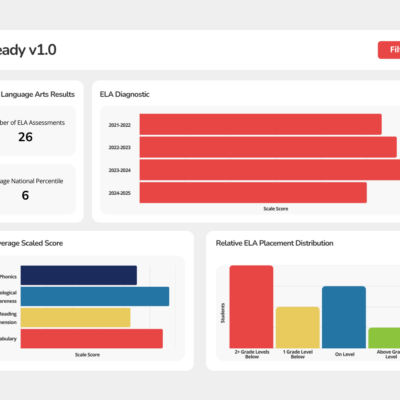Select the 2024-2025 ELA Diagnostic bar
Image resolution: width=400 pixels, height=400 pixels.
253,193
